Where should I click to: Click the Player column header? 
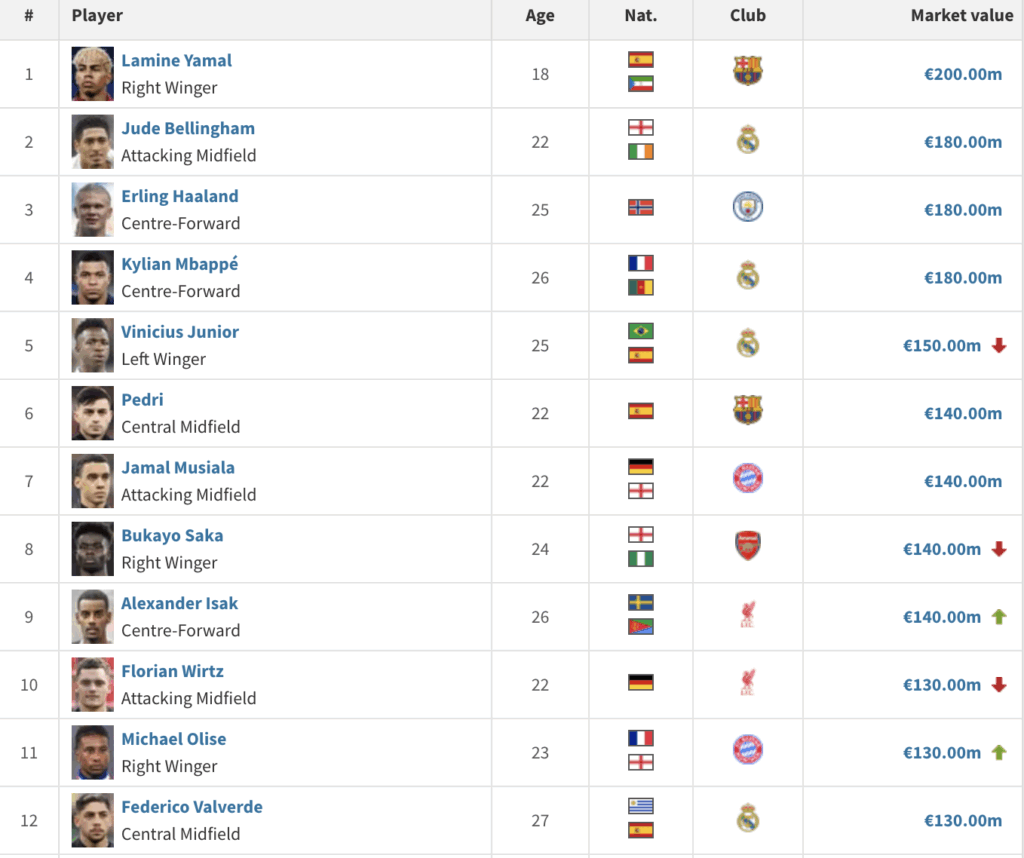[x=97, y=16]
